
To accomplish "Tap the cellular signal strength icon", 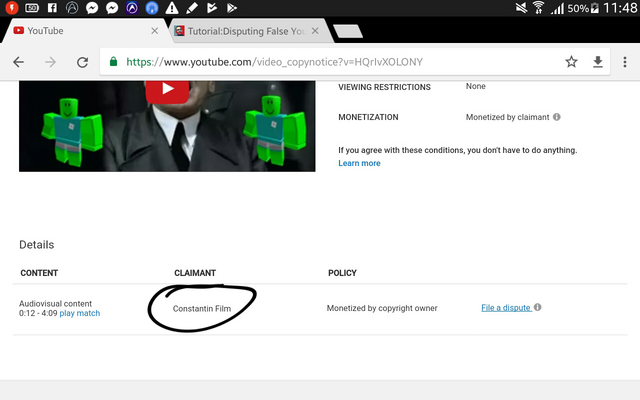I will click(557, 8).
